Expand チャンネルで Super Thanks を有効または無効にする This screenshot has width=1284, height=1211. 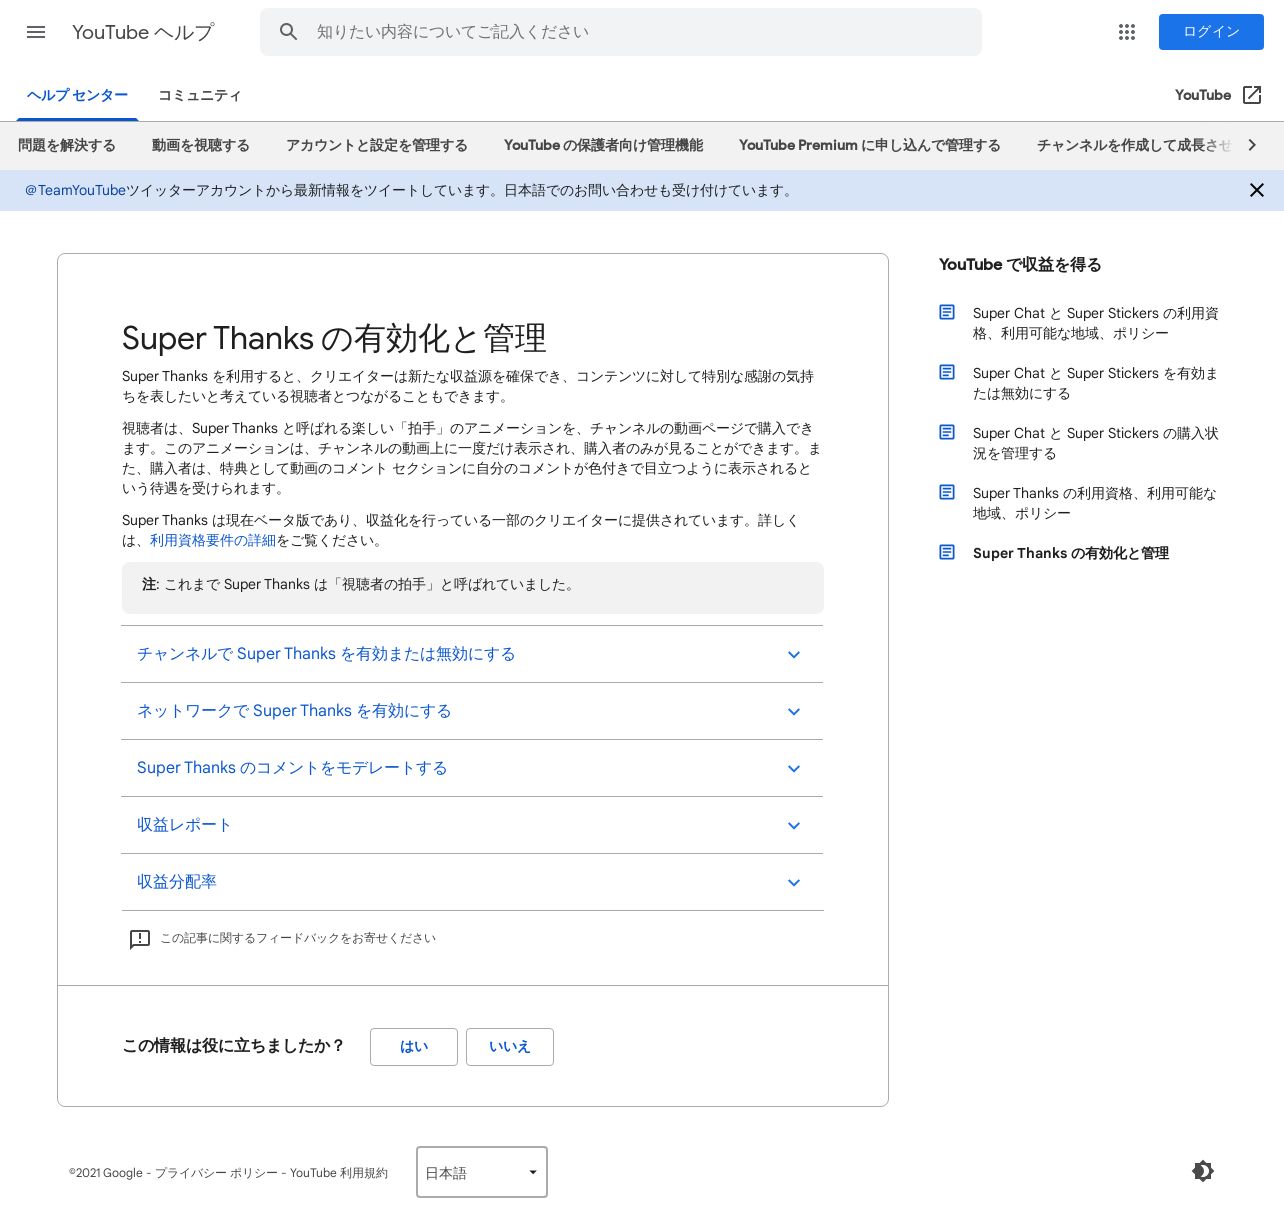[x=472, y=654]
